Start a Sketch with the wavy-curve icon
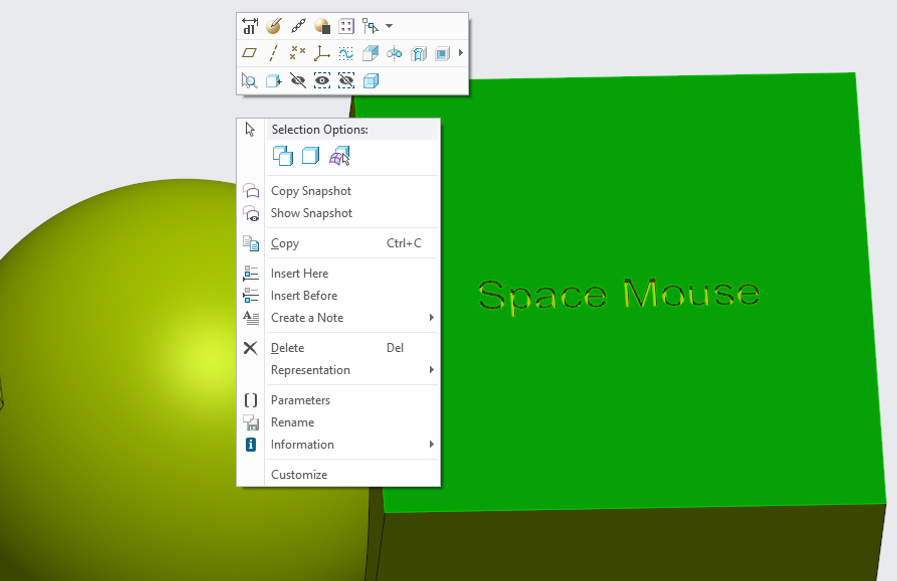Screen dimensions: 897x581 346,53
